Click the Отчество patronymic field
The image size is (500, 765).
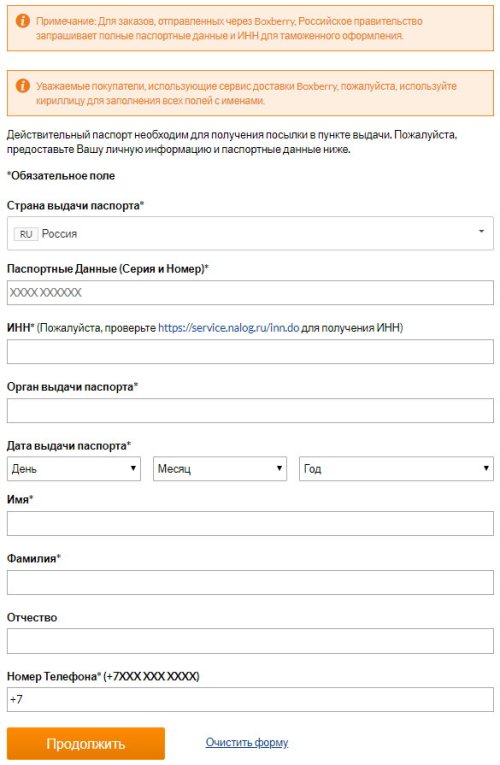tap(250, 641)
